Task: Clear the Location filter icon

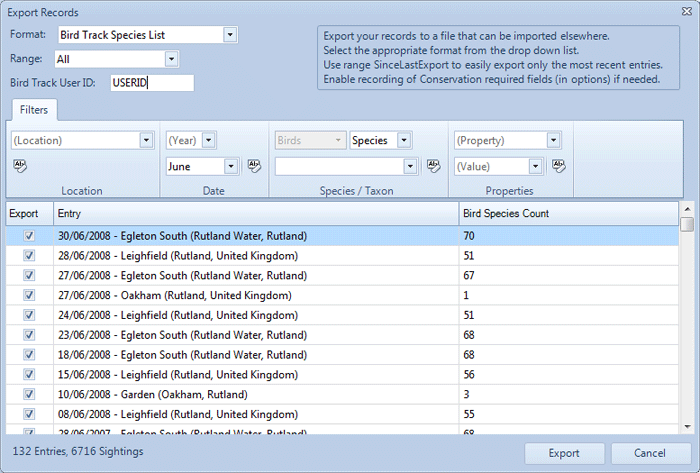Action: click(x=20, y=166)
